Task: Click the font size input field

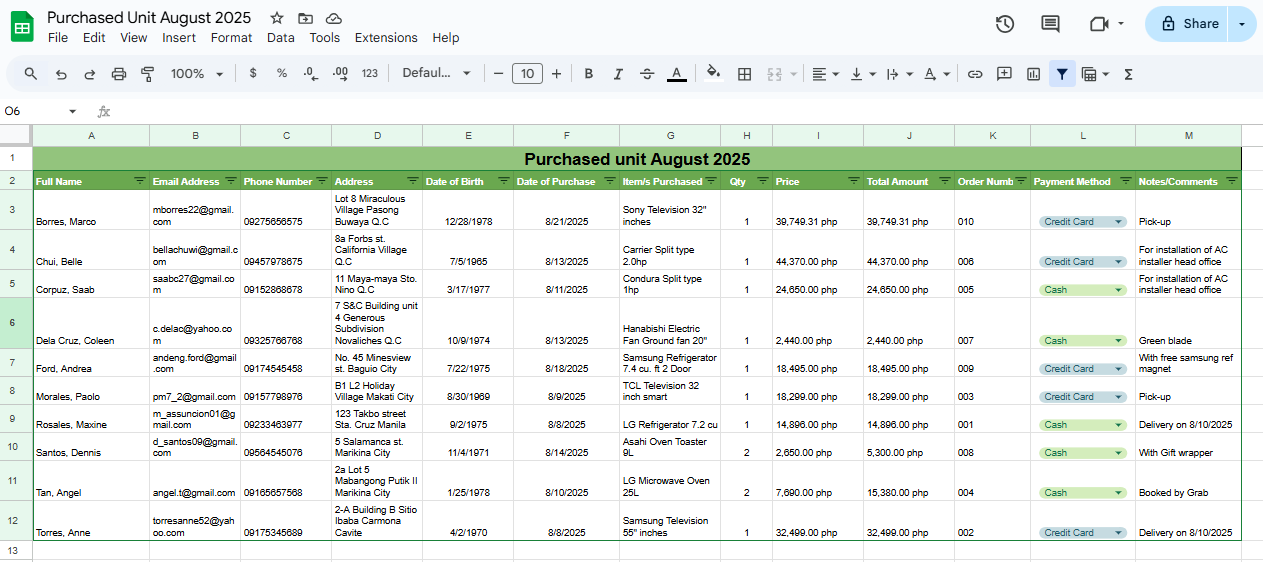Action: pos(527,74)
